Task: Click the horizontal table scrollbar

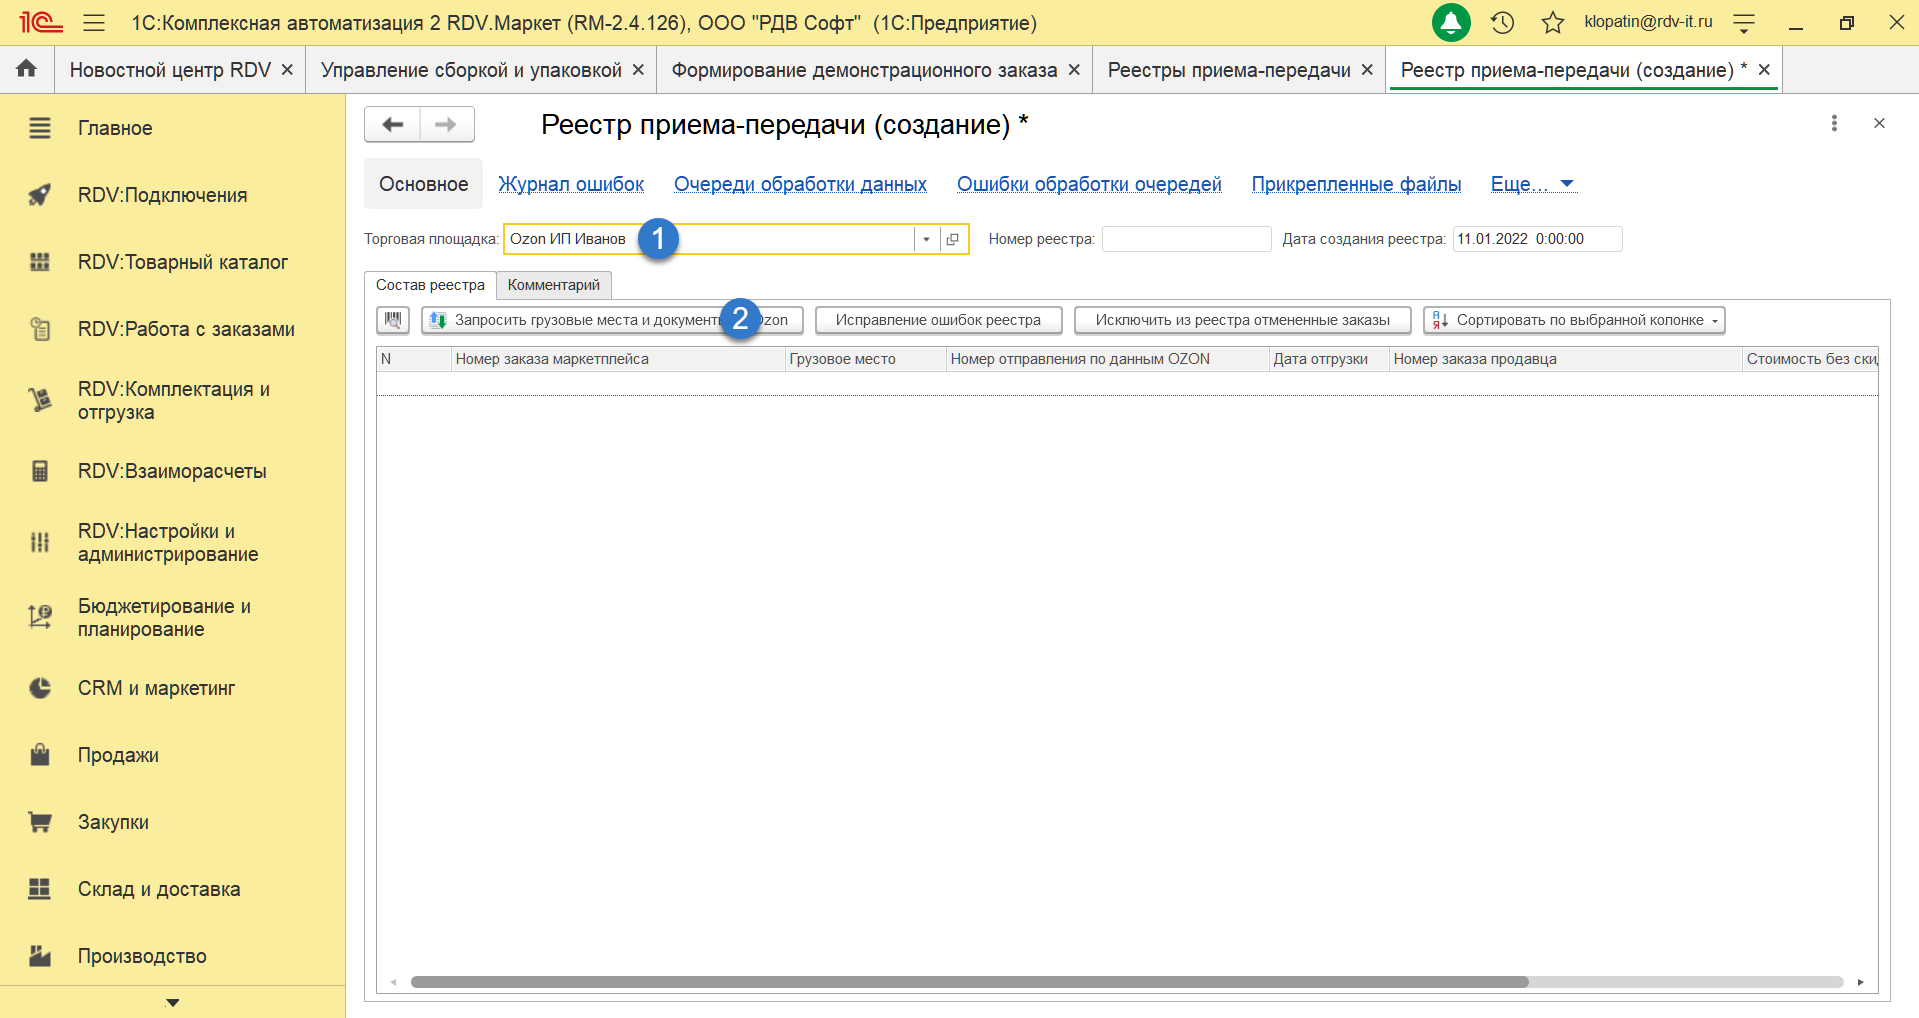Action: coord(968,982)
